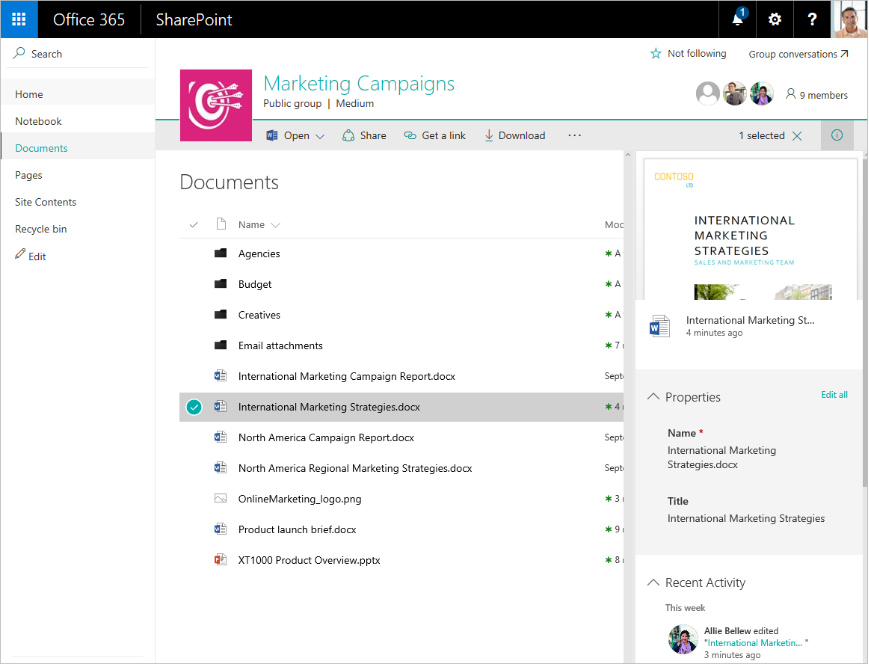Click Office 365 in the top bar
This screenshot has height=665, width=869.
click(89, 19)
